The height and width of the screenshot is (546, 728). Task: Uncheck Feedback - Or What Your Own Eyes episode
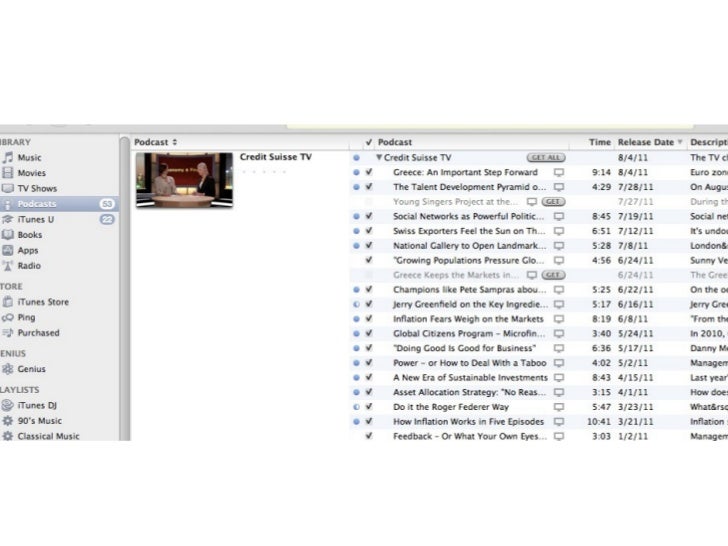tap(369, 436)
